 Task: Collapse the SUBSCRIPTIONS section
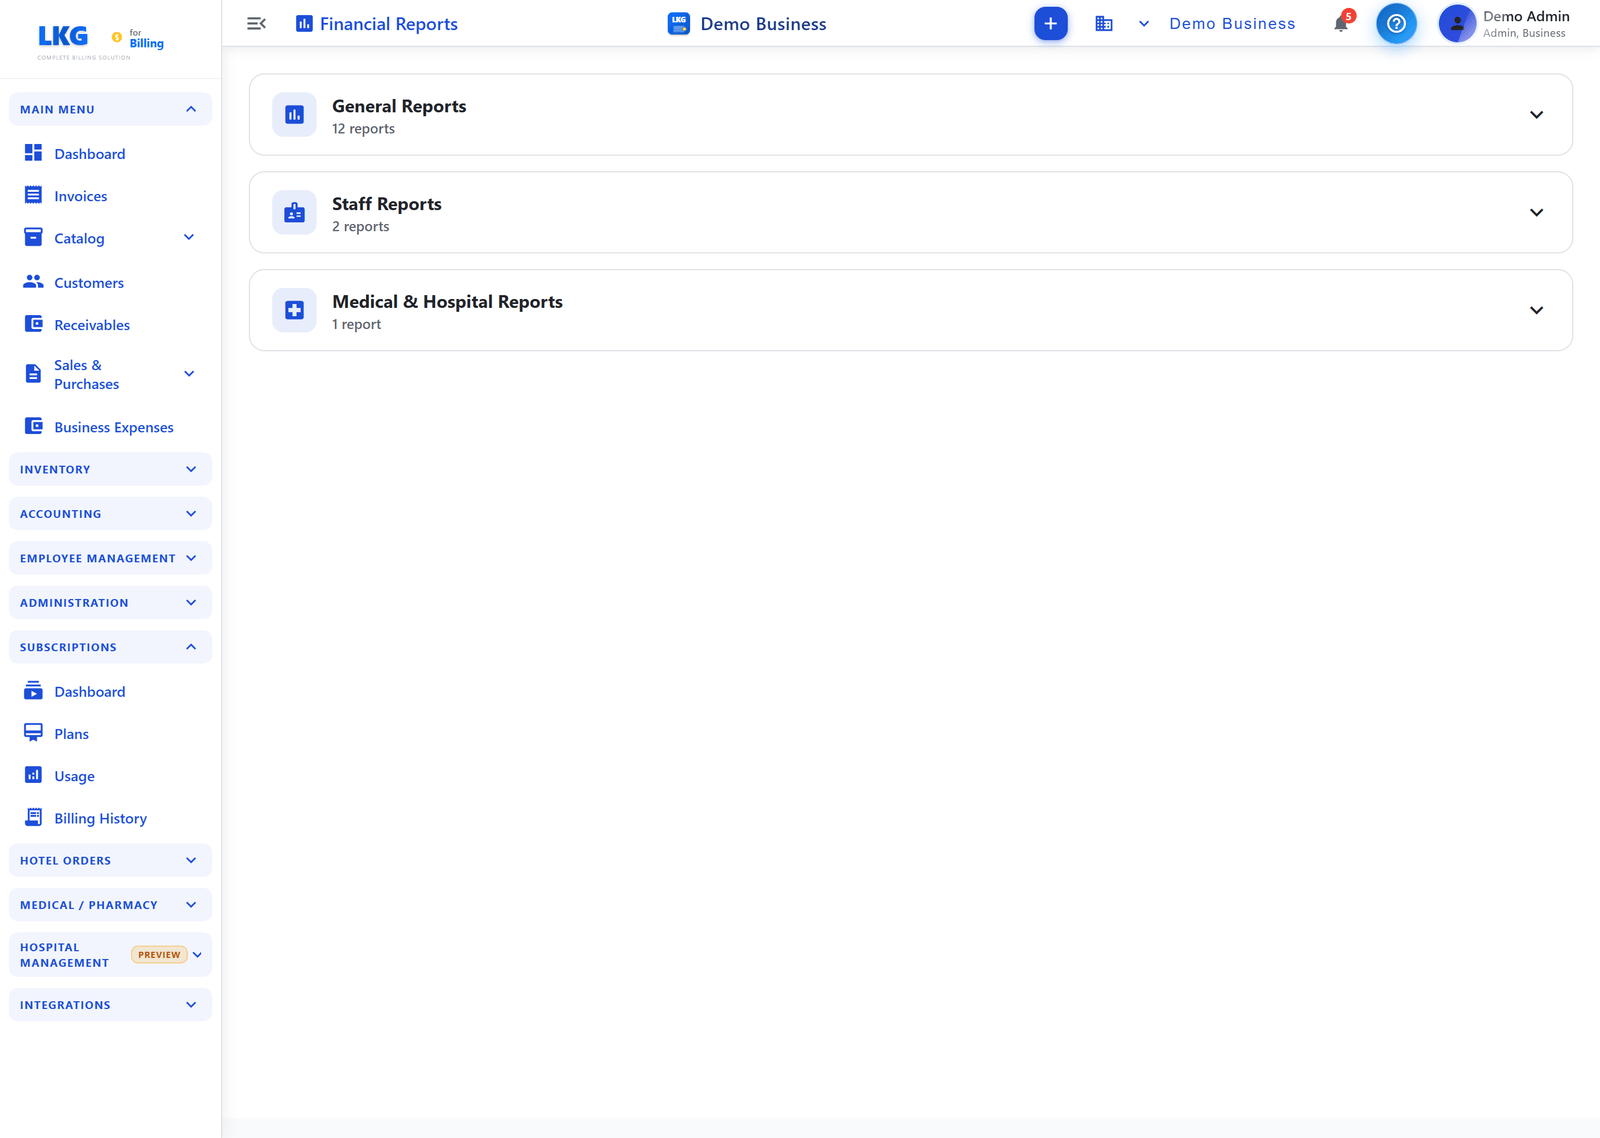(110, 647)
